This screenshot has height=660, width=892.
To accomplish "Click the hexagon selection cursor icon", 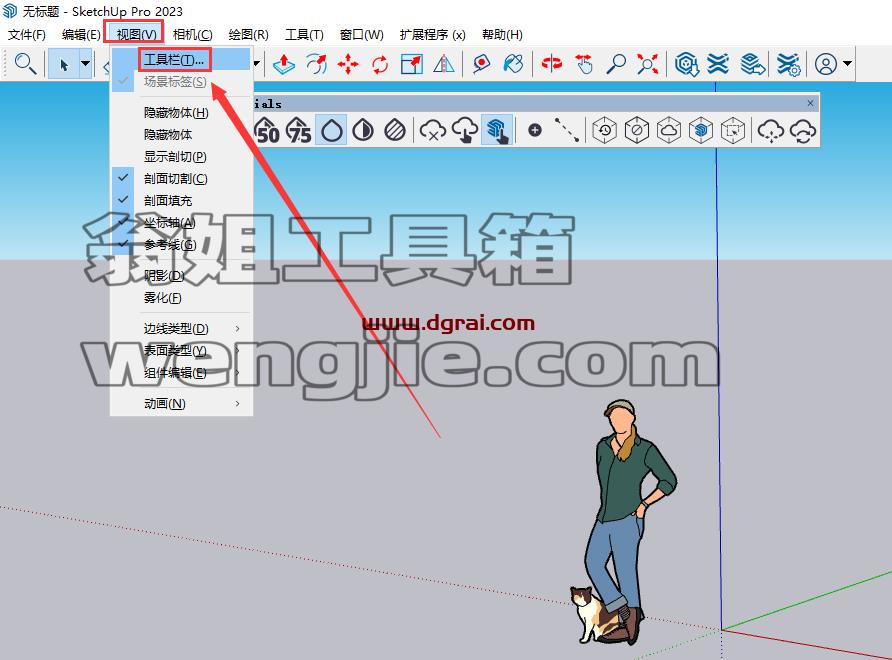I will coord(733,130).
